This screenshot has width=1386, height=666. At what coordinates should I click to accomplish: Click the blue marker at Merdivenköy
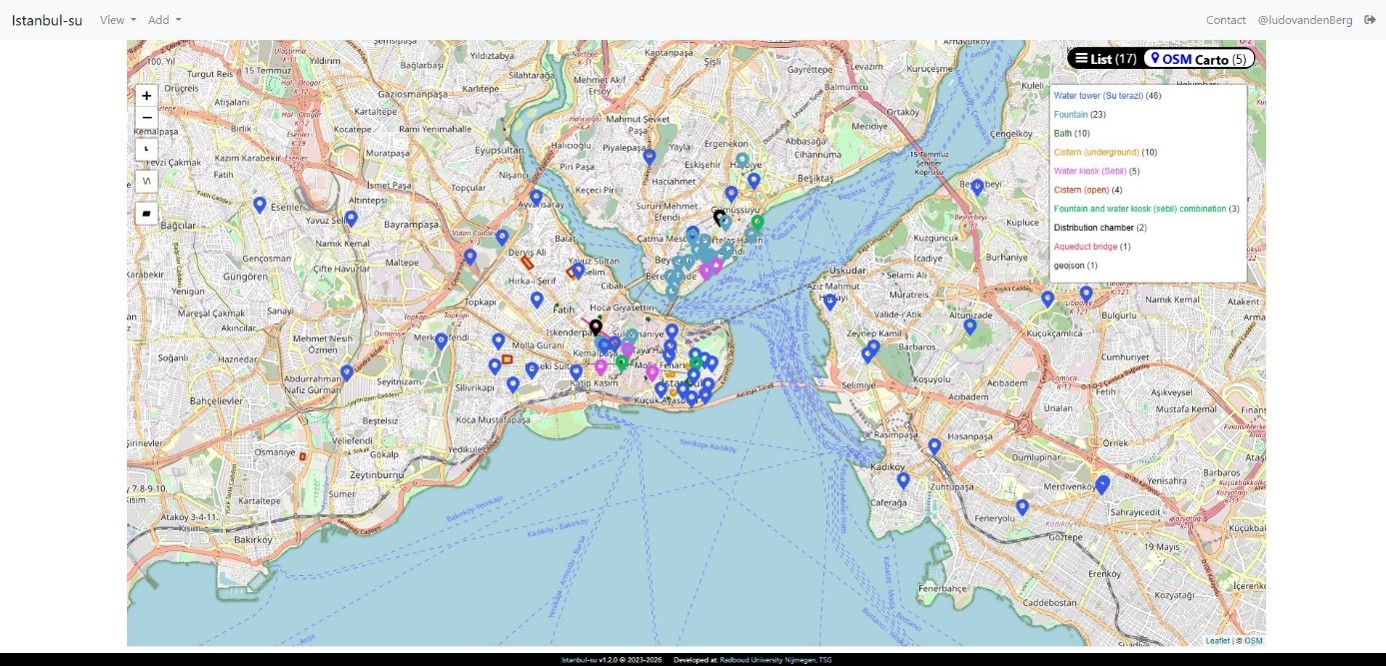(1102, 485)
